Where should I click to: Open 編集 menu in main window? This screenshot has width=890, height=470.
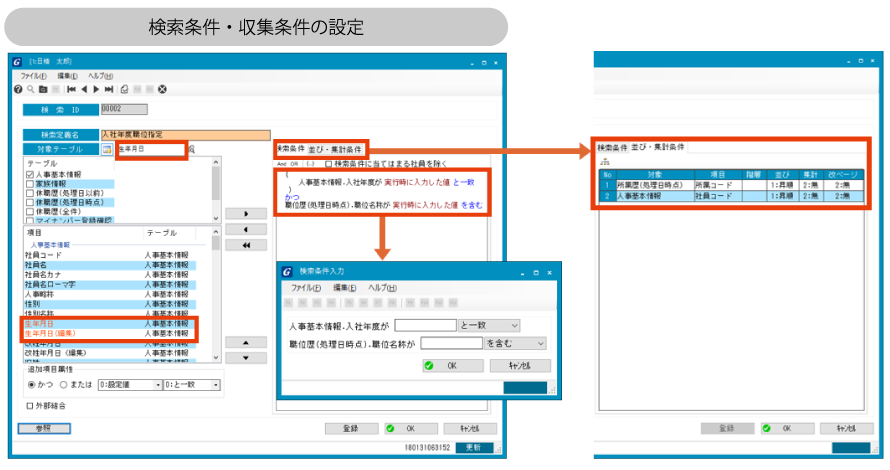point(67,76)
